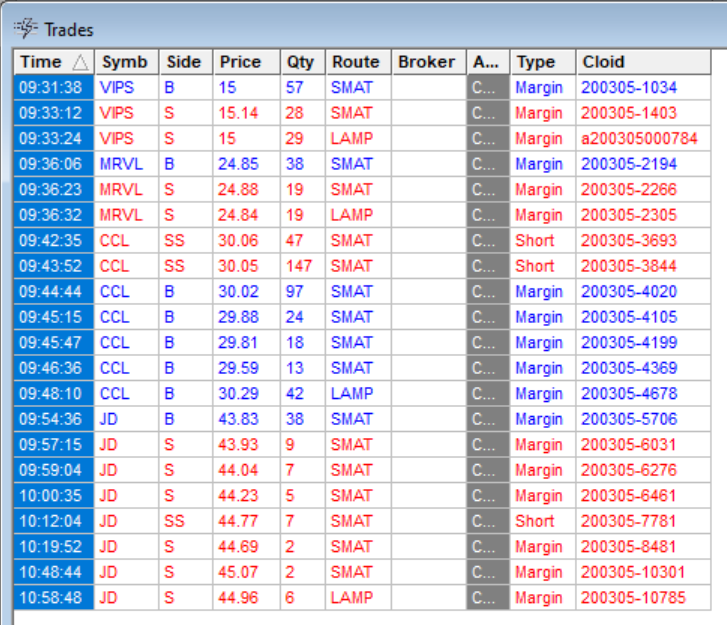Click Cloid cell 200305-7781
The image size is (727, 625).
[628, 521]
